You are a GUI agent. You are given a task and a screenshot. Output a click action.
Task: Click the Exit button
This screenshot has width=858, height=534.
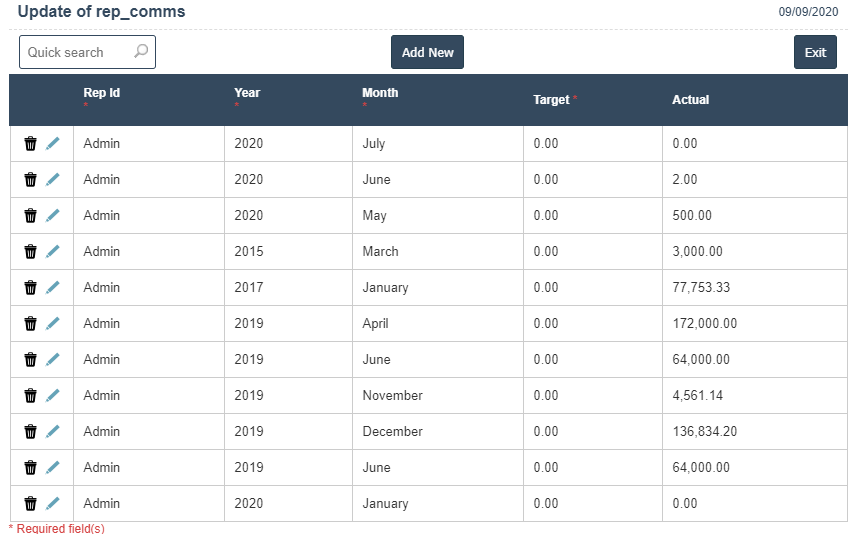[x=815, y=53]
